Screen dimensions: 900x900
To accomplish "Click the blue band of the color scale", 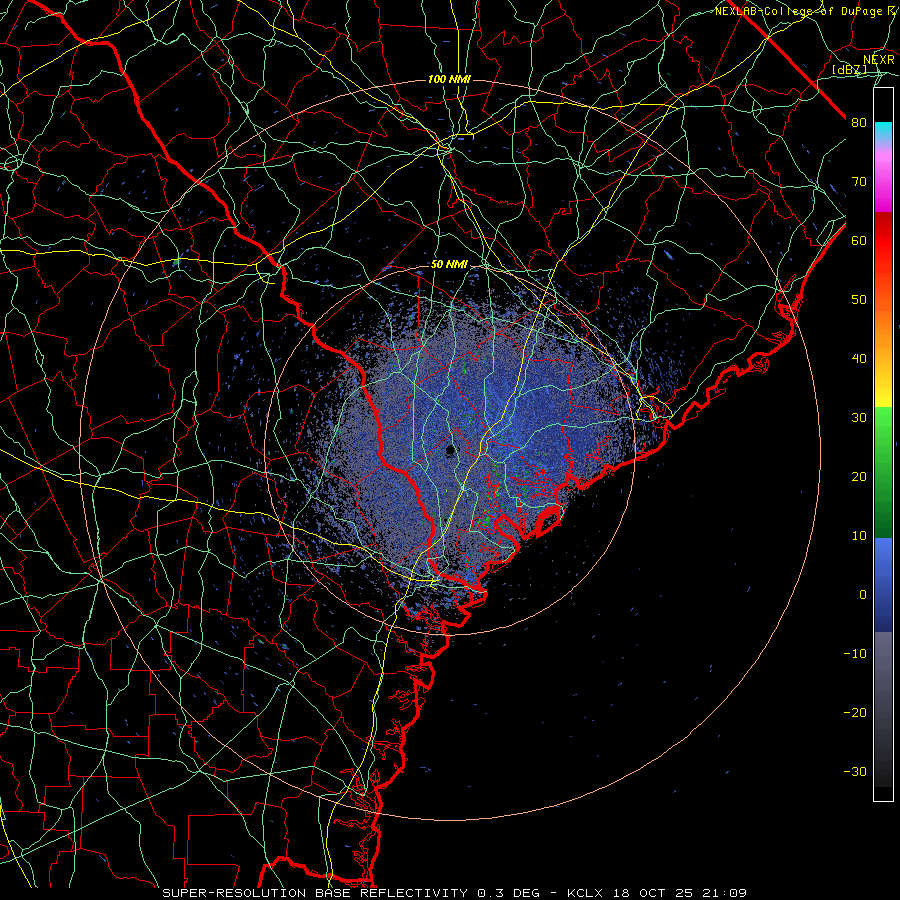I will tap(883, 585).
